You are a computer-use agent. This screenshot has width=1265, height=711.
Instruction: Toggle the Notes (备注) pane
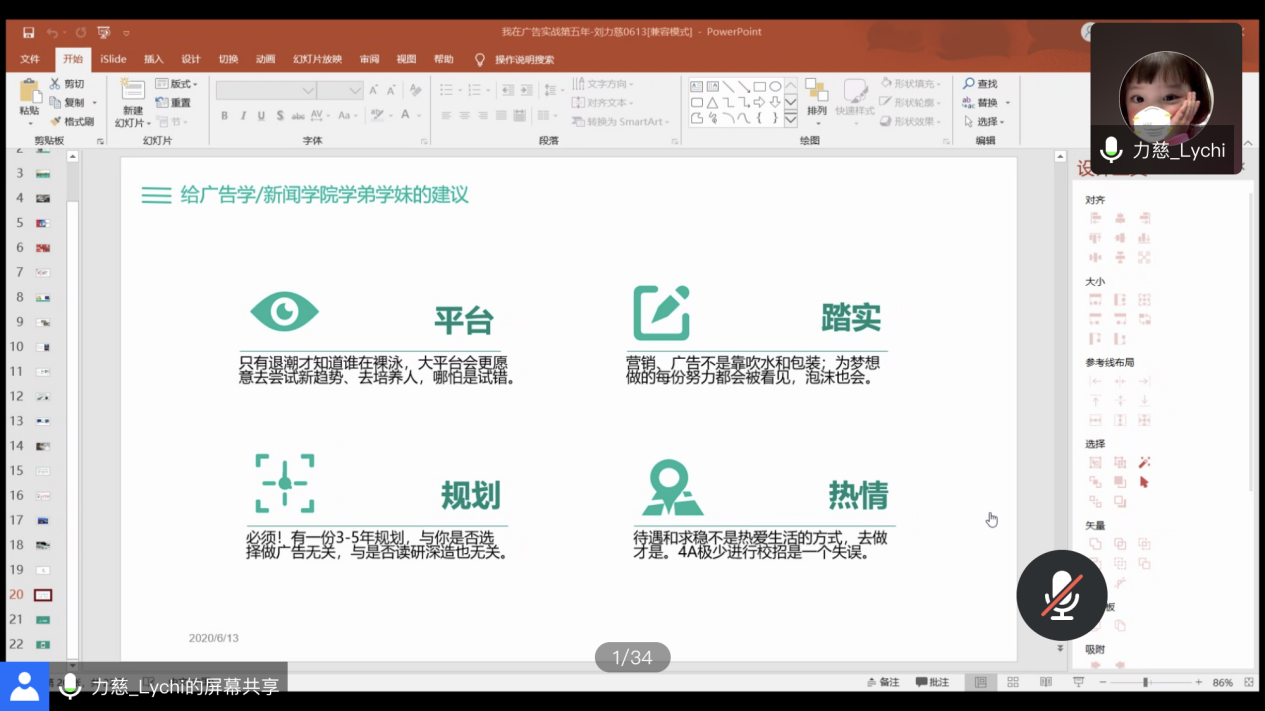883,682
